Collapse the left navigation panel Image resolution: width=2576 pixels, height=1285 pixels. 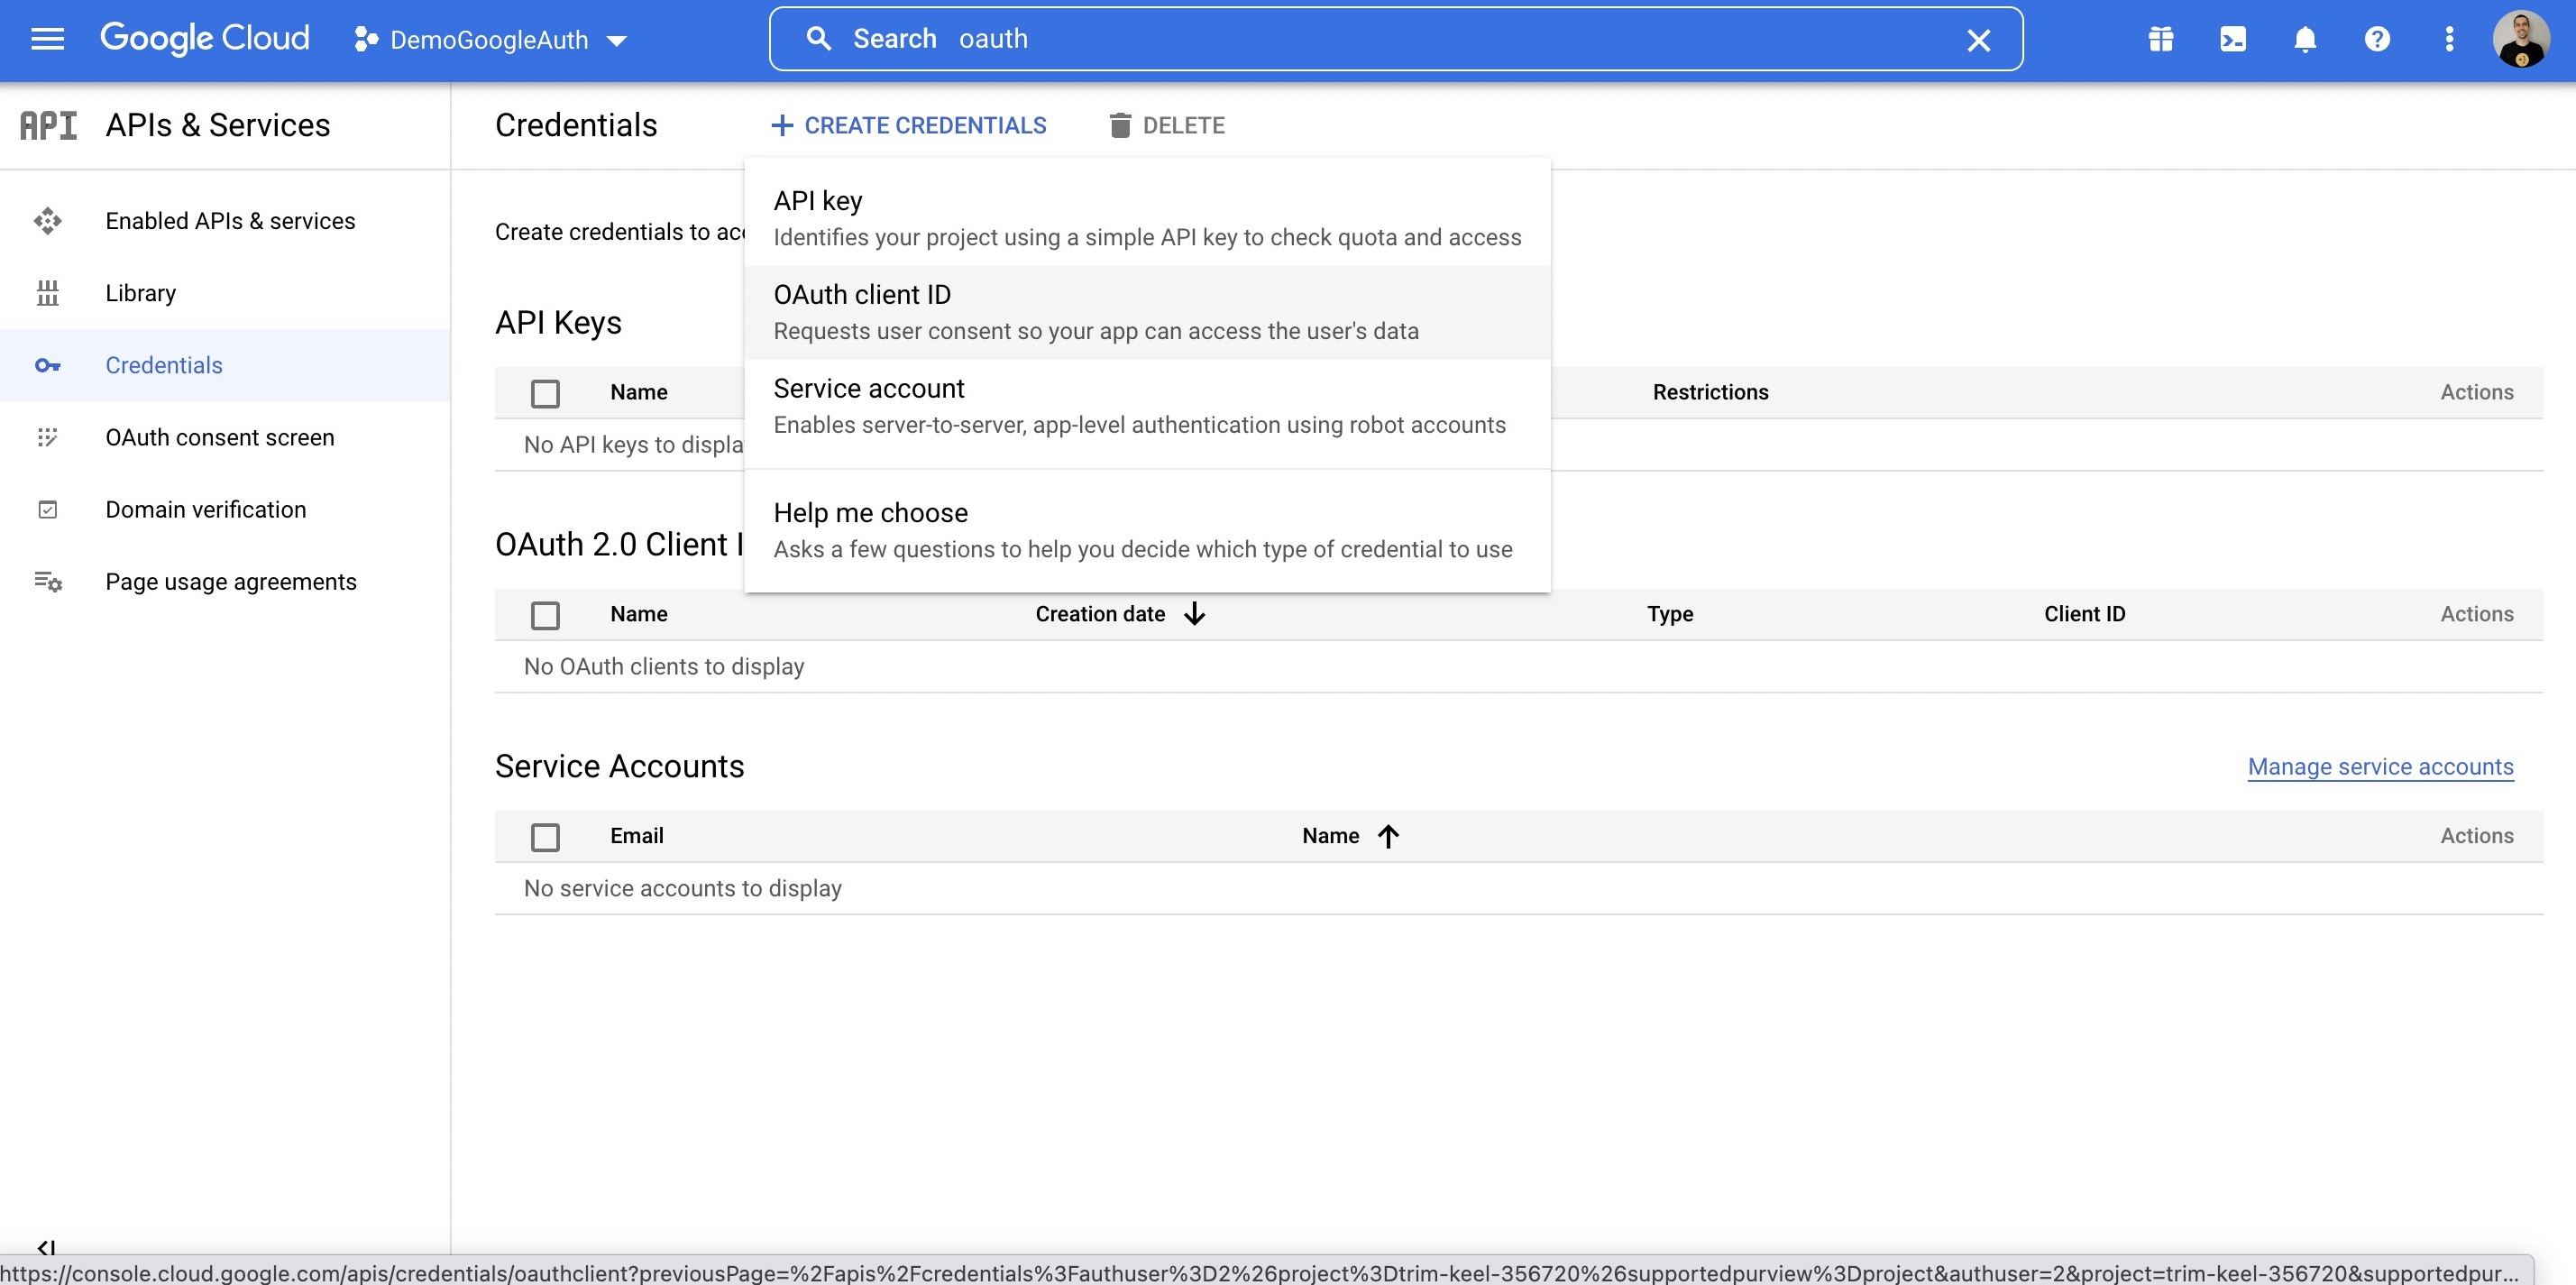[x=45, y=1248]
